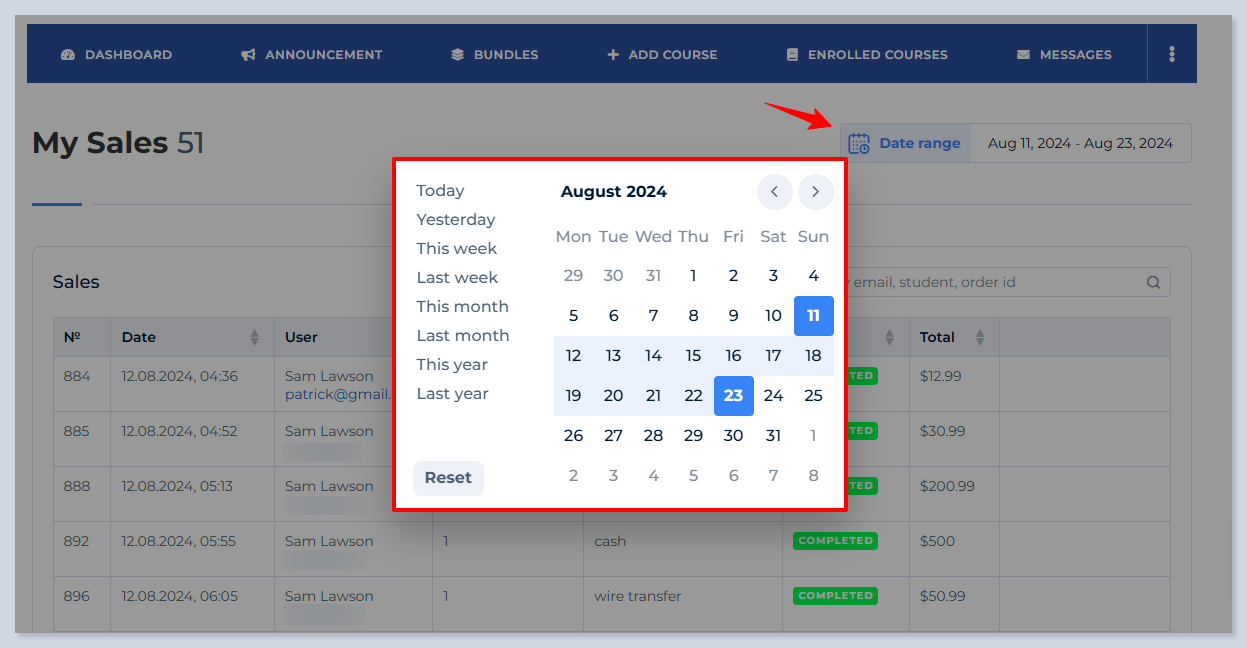Click the Dashboard gauge icon
The width and height of the screenshot is (1247, 648).
(x=68, y=55)
